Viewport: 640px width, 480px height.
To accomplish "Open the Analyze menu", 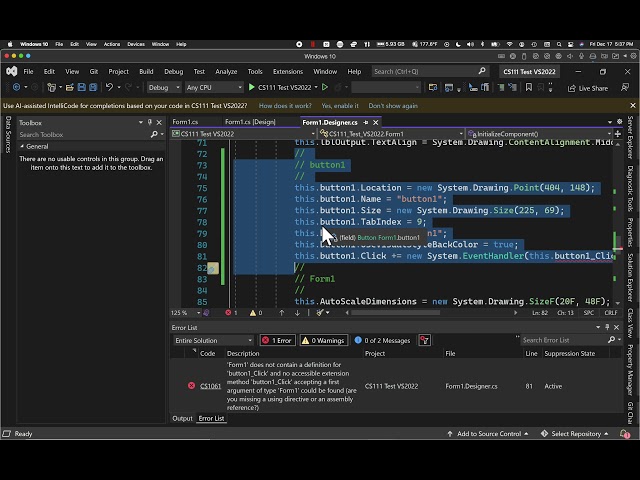I will tap(226, 71).
